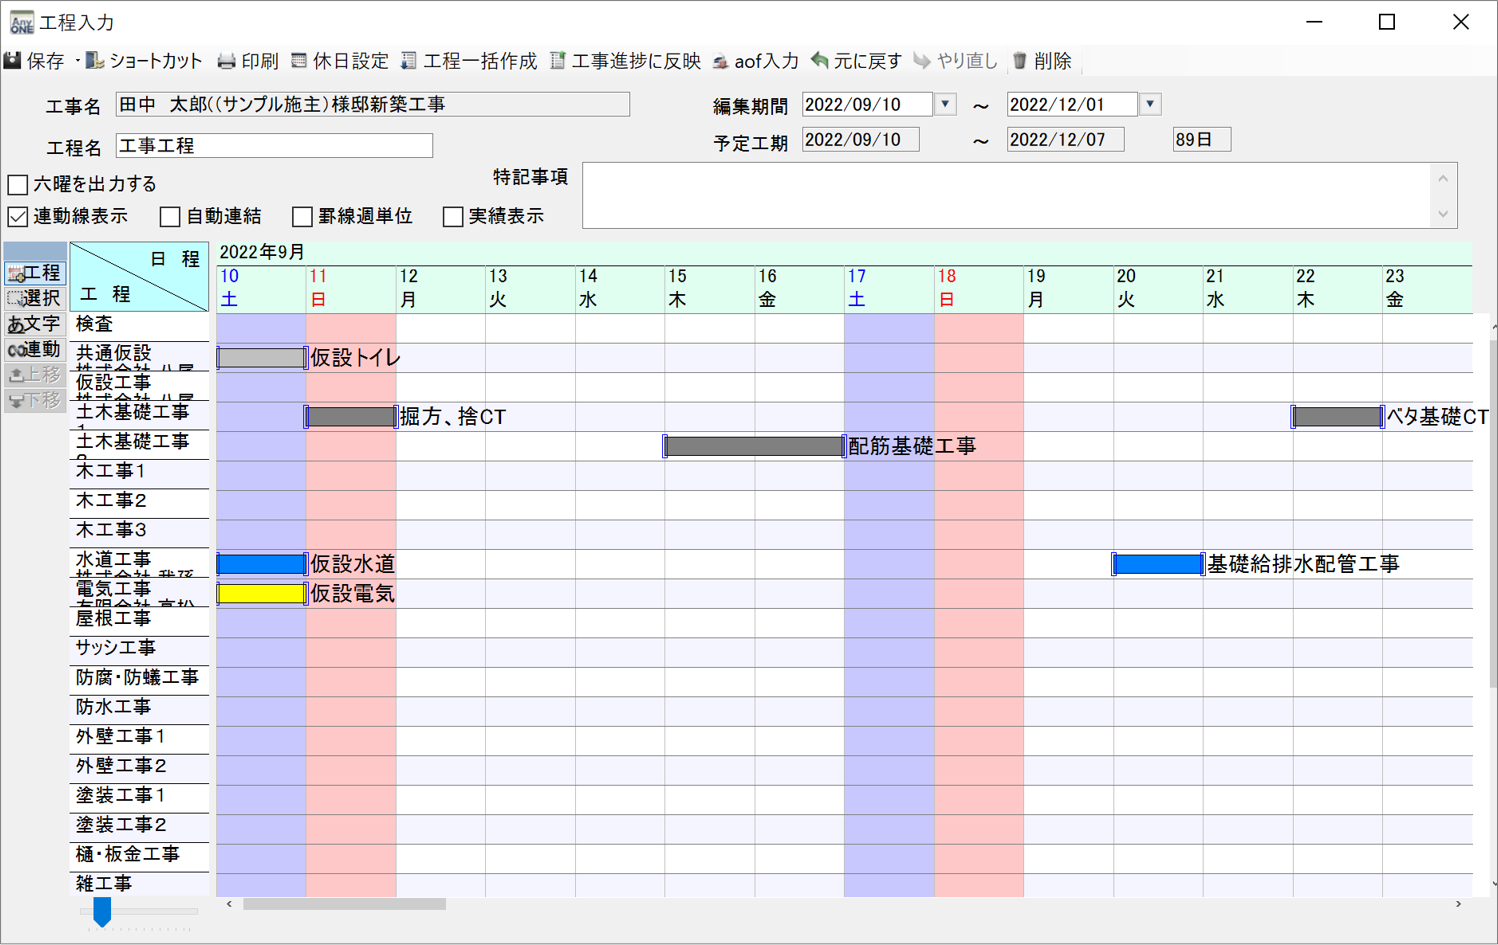Open the ショートカット shortcut tool
Screen dimensions: 1498x945
click(x=95, y=61)
